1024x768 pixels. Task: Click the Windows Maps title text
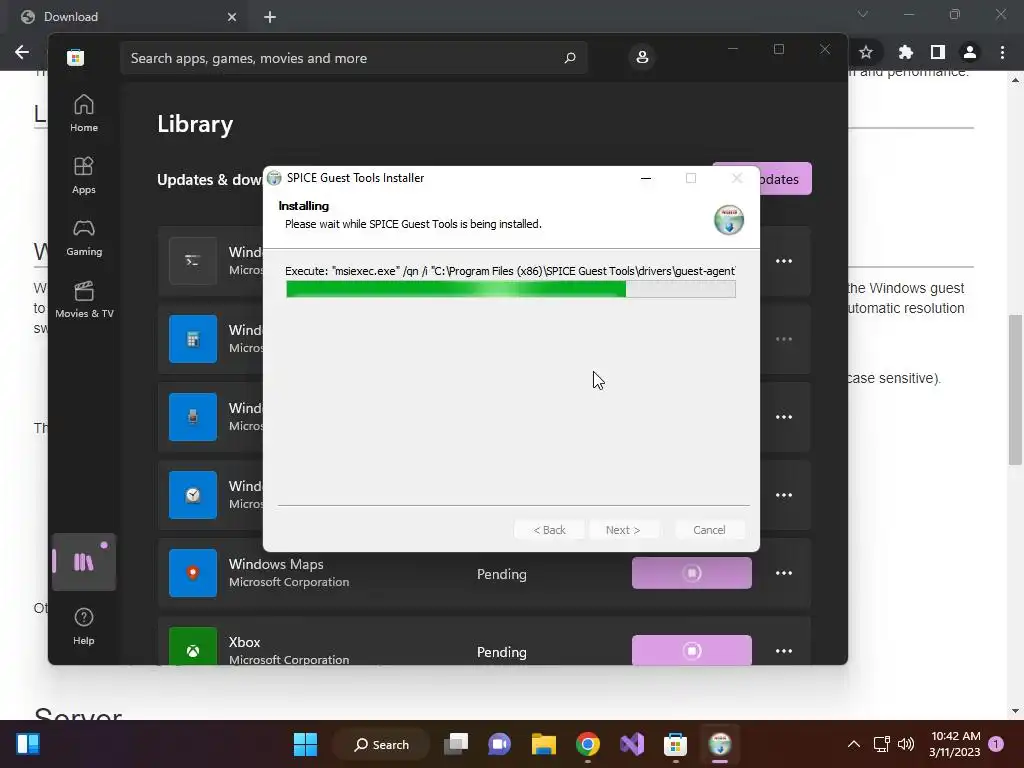[x=276, y=564]
